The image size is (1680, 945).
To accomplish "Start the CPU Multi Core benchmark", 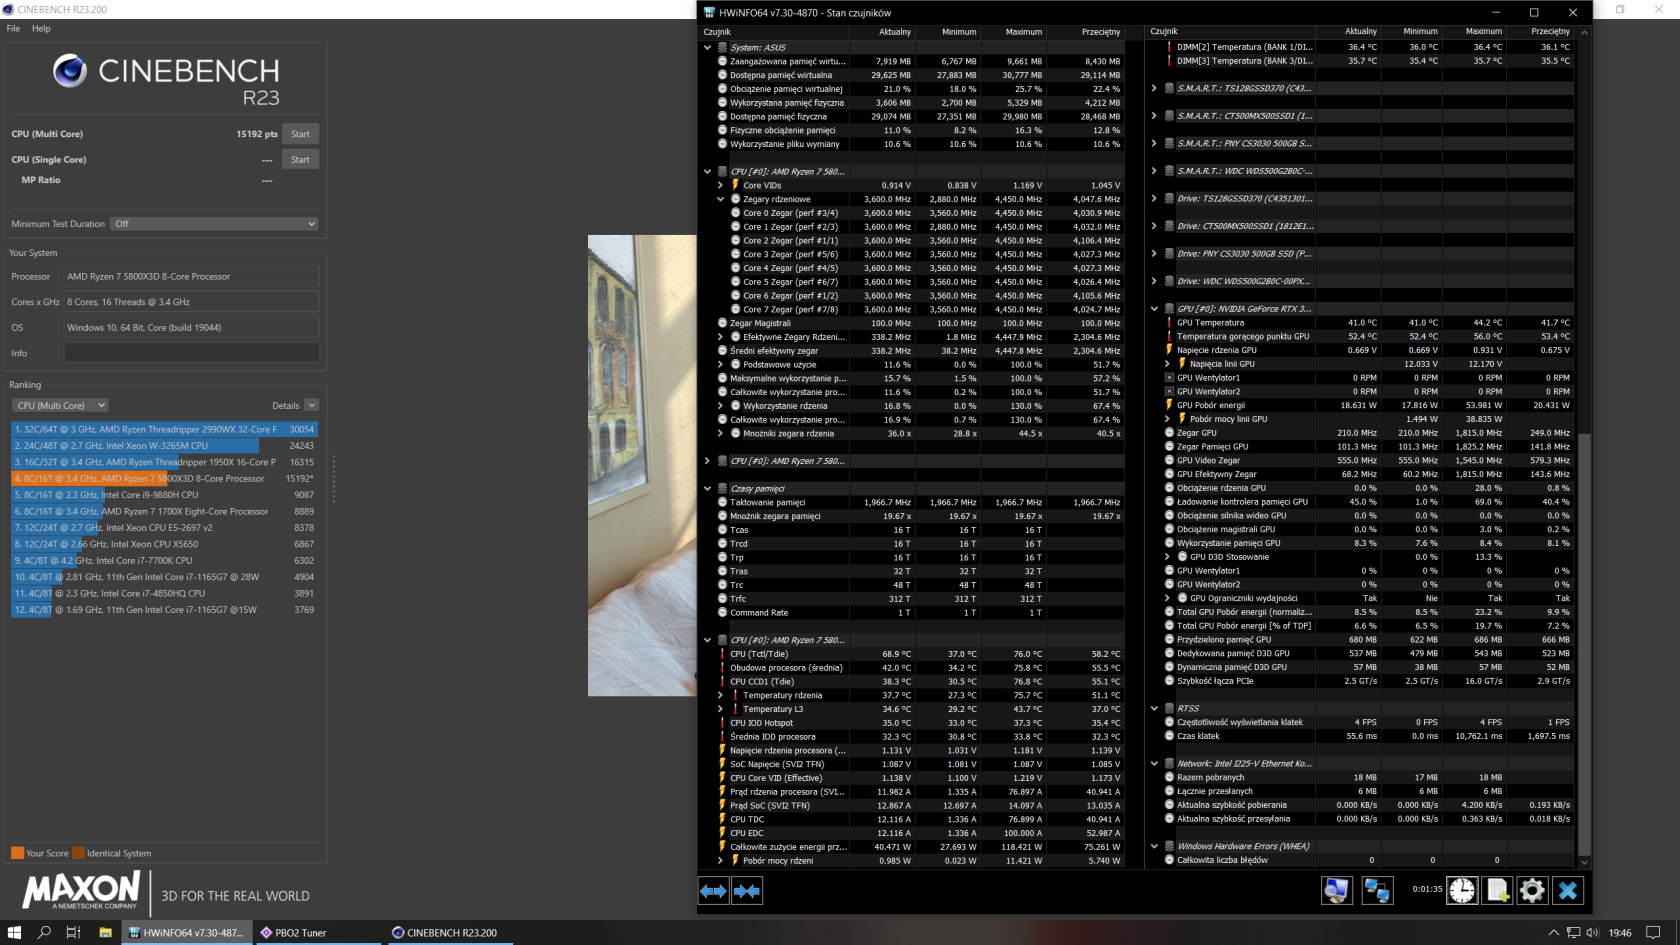I will 300,134.
